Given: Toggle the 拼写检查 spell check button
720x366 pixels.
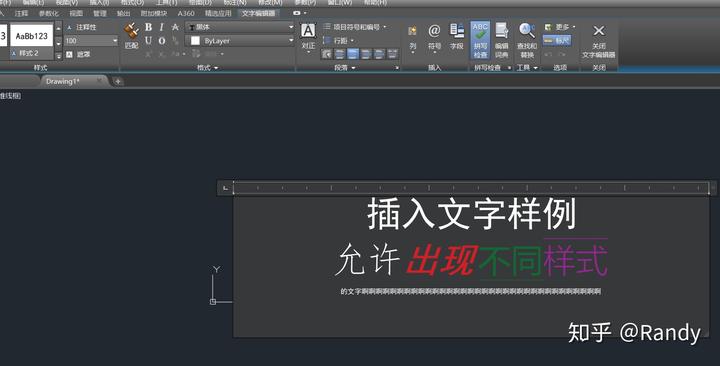Looking at the screenshot, I should point(480,40).
